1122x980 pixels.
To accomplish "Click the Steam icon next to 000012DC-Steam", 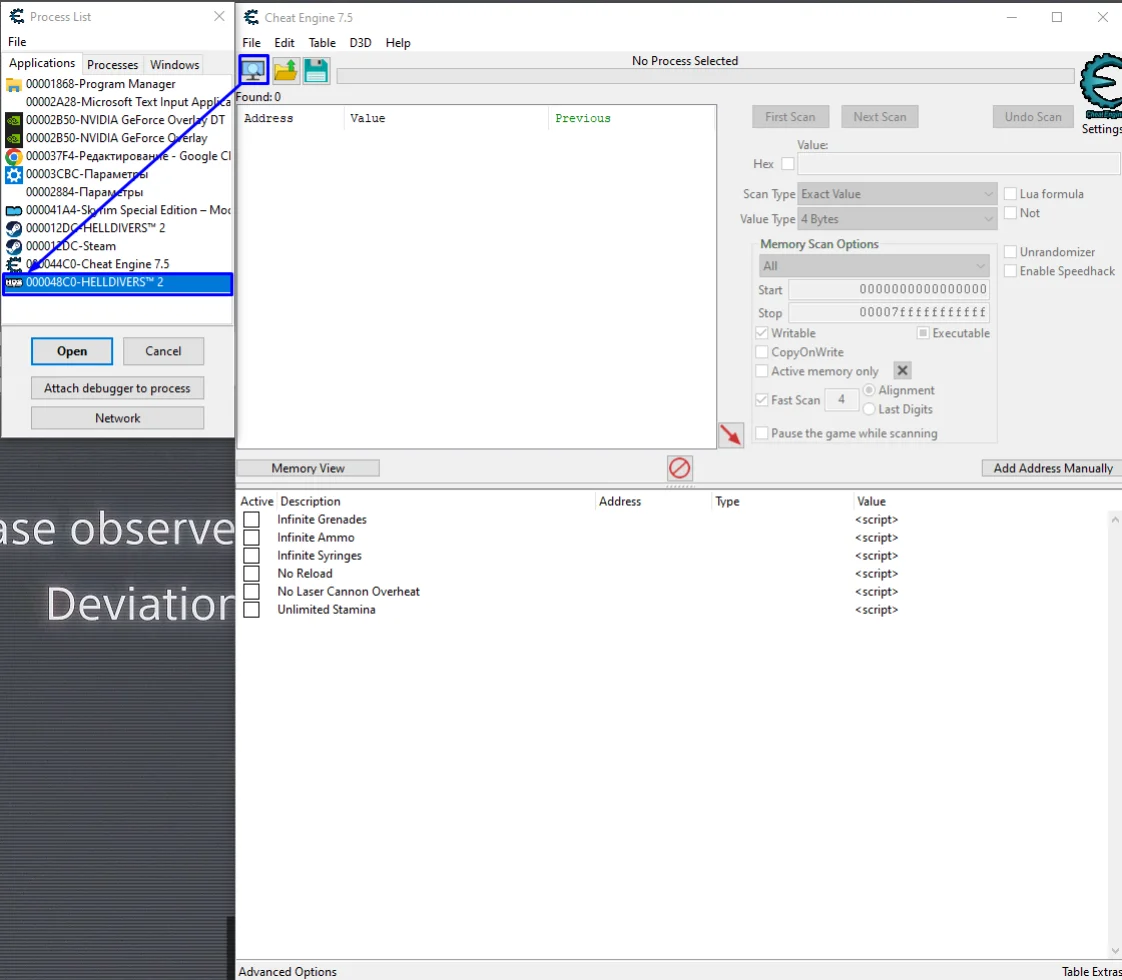I will (14, 246).
